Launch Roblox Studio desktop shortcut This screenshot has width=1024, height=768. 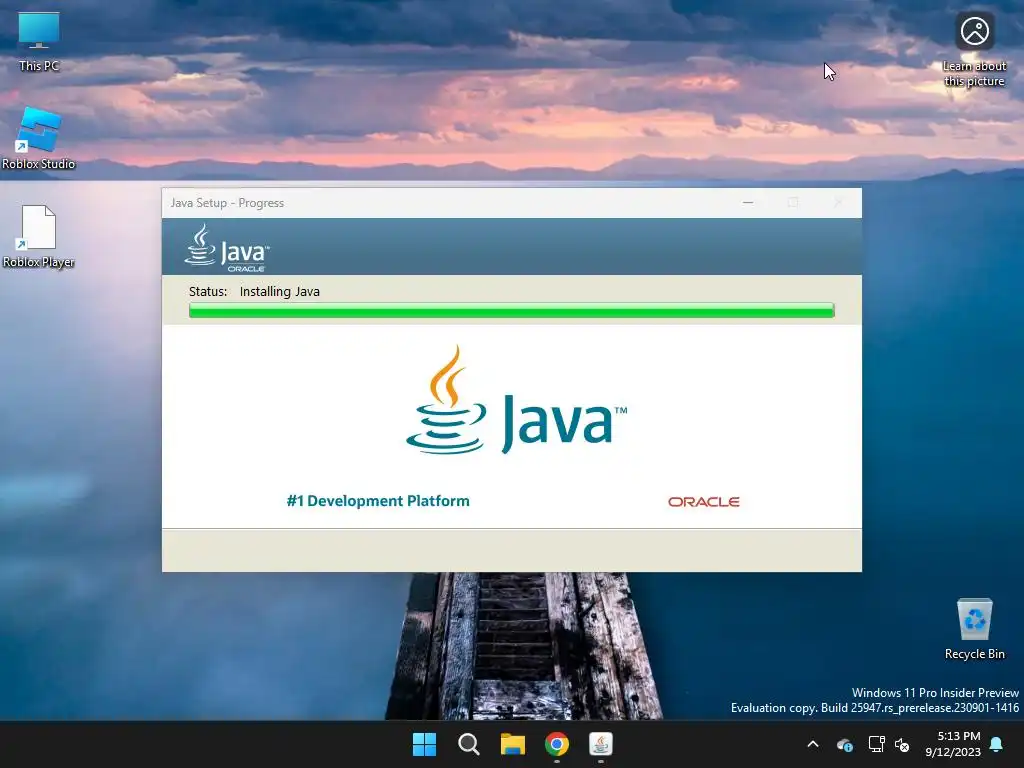(x=39, y=138)
